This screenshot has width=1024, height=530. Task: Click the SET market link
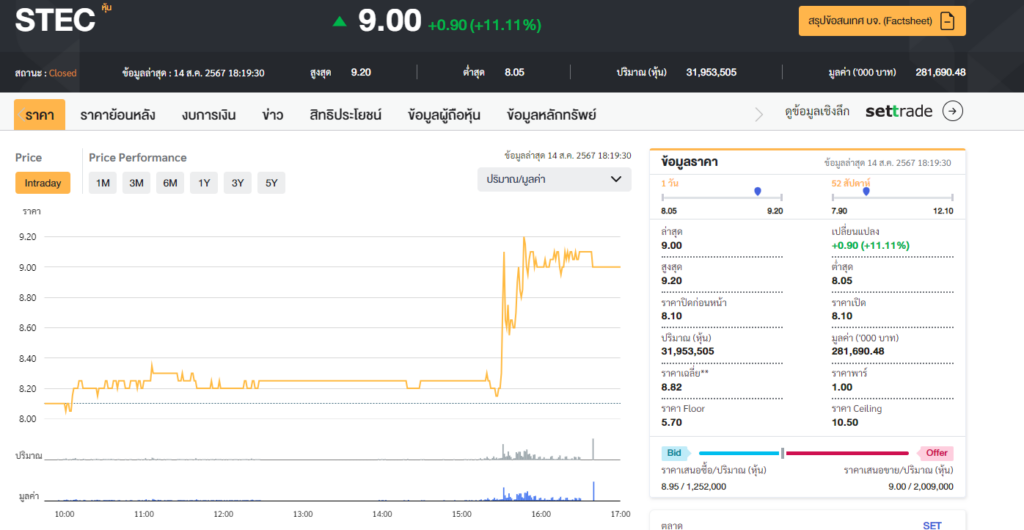point(932,525)
